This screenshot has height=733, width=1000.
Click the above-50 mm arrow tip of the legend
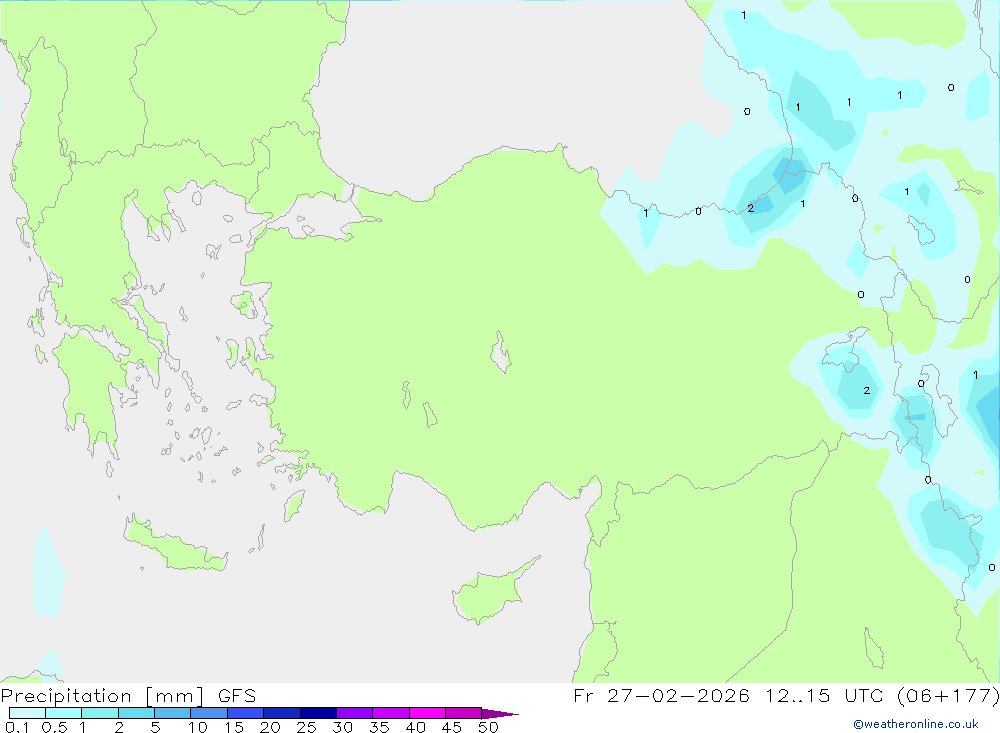(500, 714)
